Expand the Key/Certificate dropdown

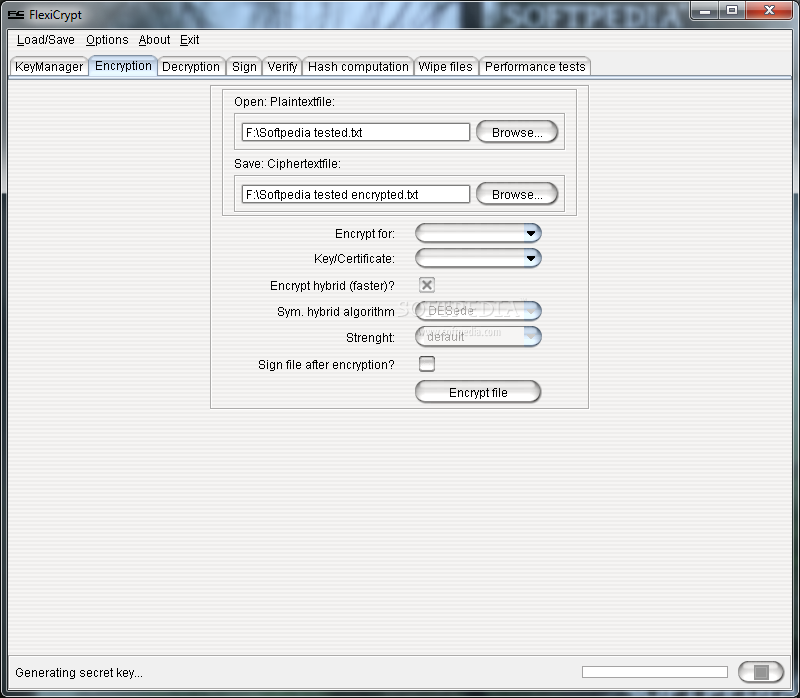[478, 258]
